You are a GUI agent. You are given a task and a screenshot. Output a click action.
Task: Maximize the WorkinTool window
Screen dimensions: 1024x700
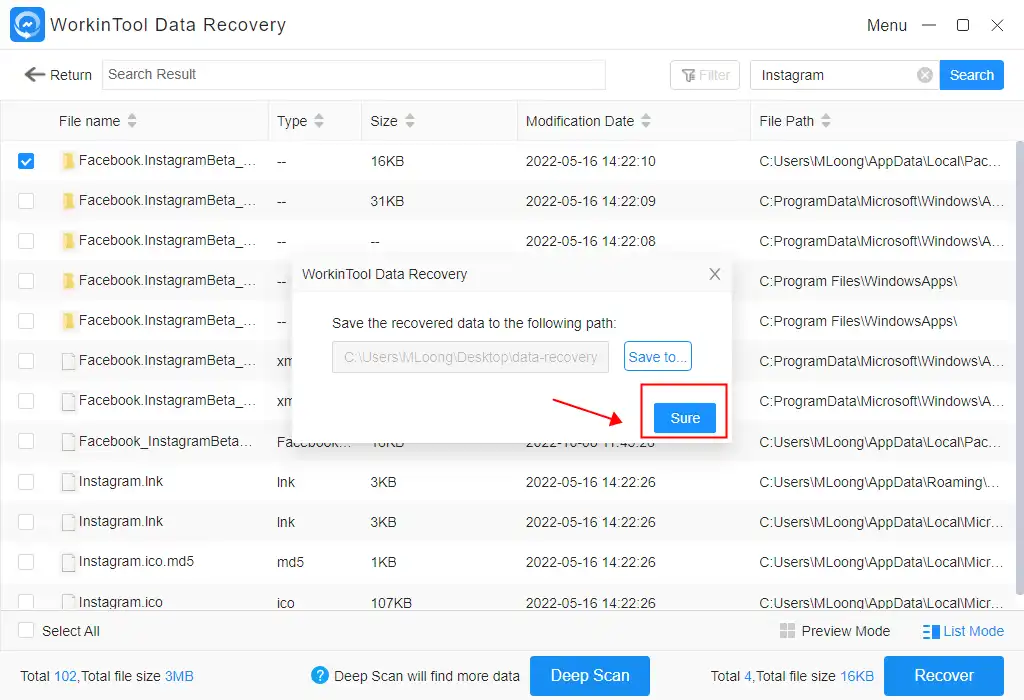[x=963, y=25]
